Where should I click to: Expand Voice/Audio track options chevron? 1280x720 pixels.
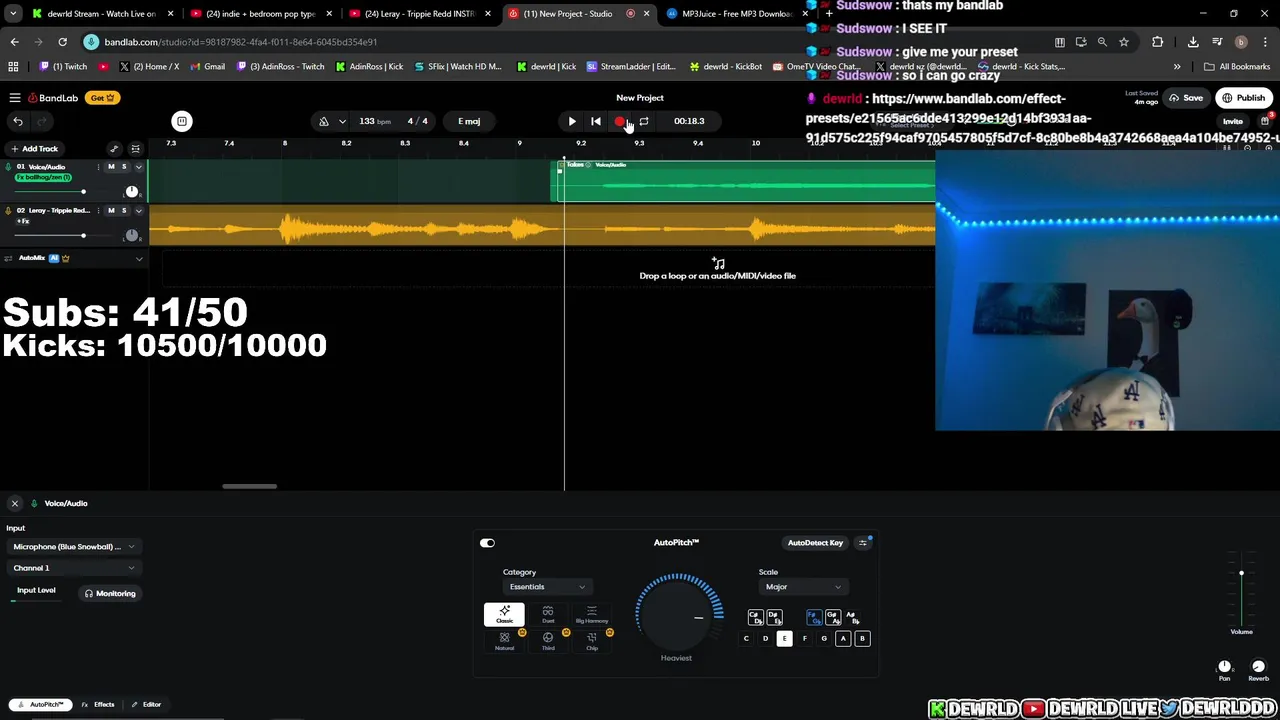pos(139,167)
